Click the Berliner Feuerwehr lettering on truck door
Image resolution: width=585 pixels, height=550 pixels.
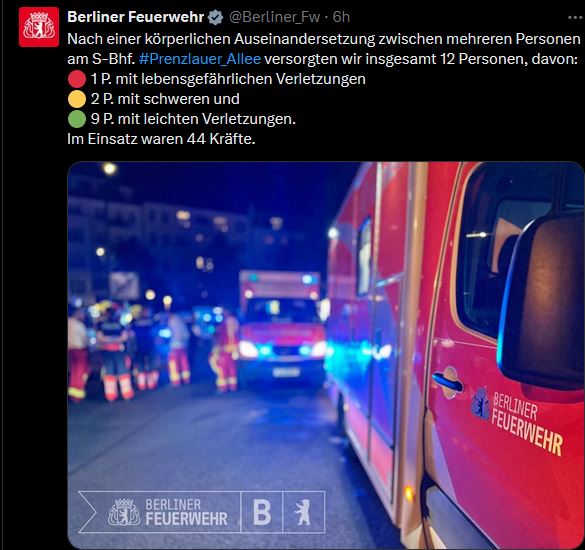[x=527, y=424]
